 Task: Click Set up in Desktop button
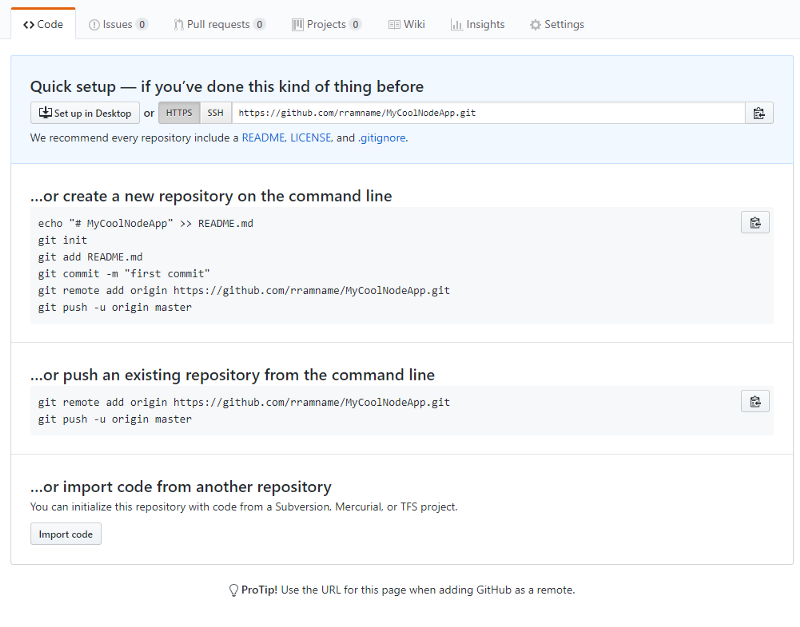click(x=85, y=113)
